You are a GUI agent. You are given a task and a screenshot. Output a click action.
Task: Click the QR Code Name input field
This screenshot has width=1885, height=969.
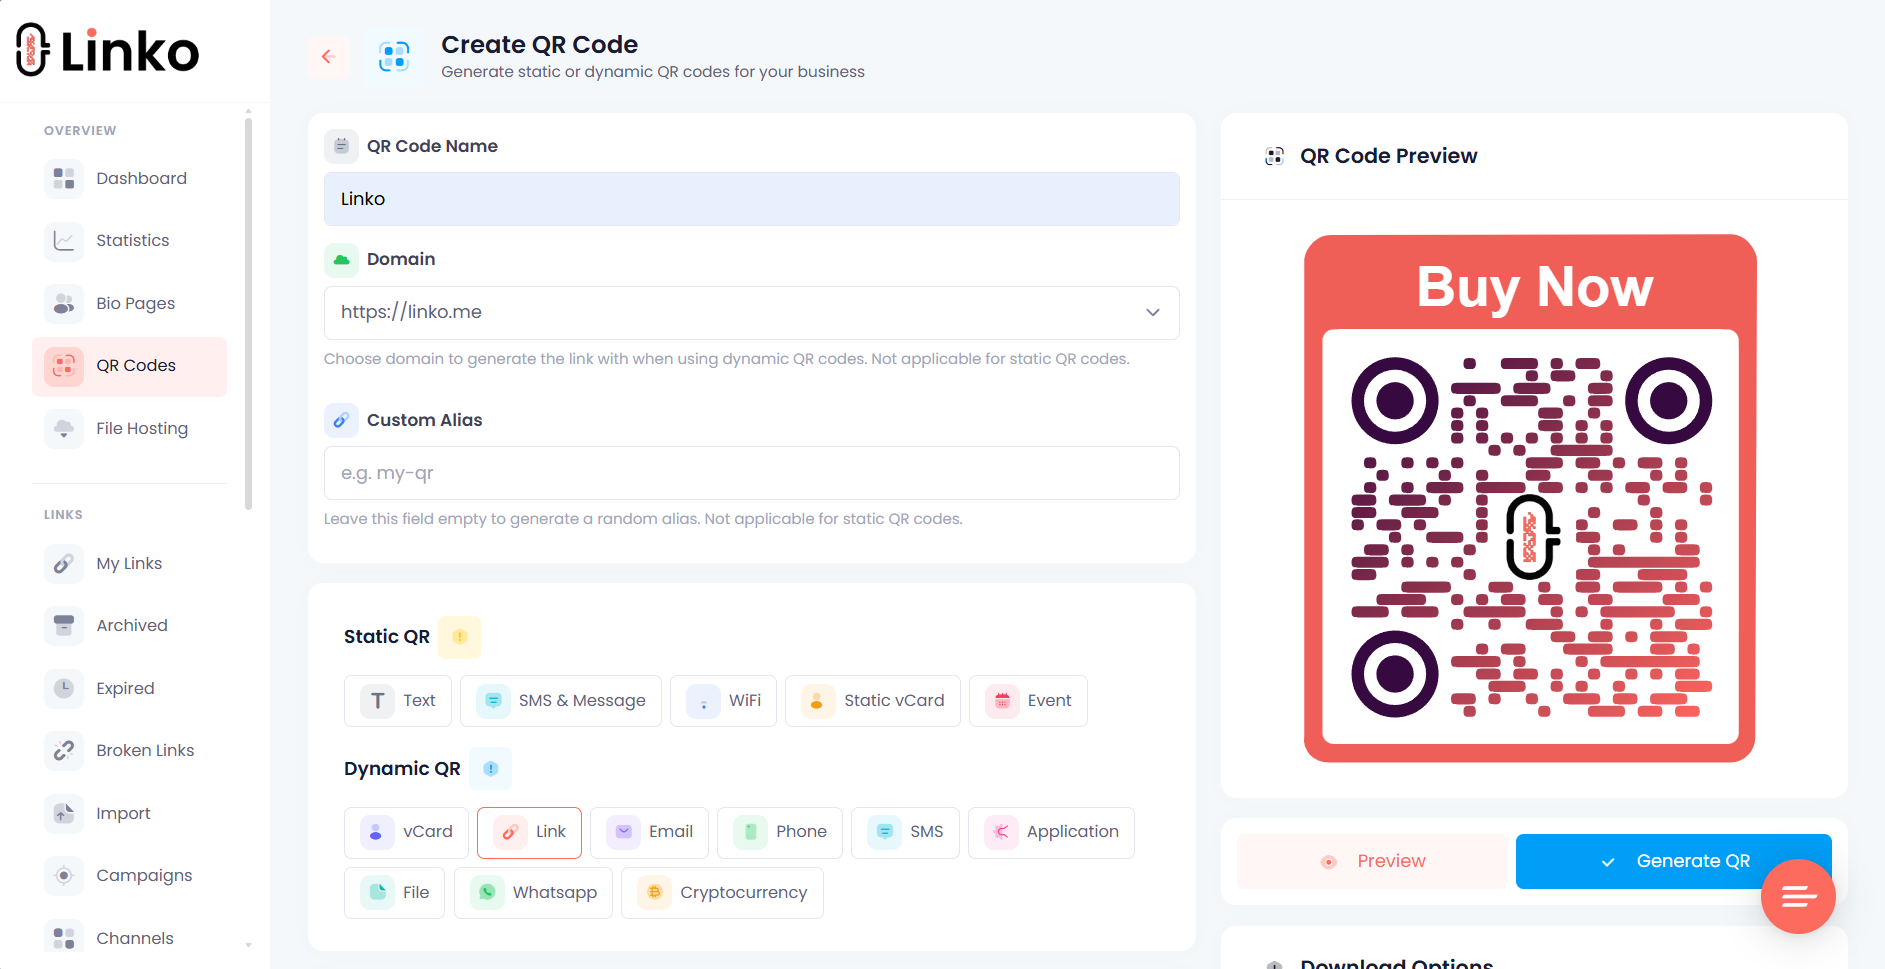click(x=752, y=199)
